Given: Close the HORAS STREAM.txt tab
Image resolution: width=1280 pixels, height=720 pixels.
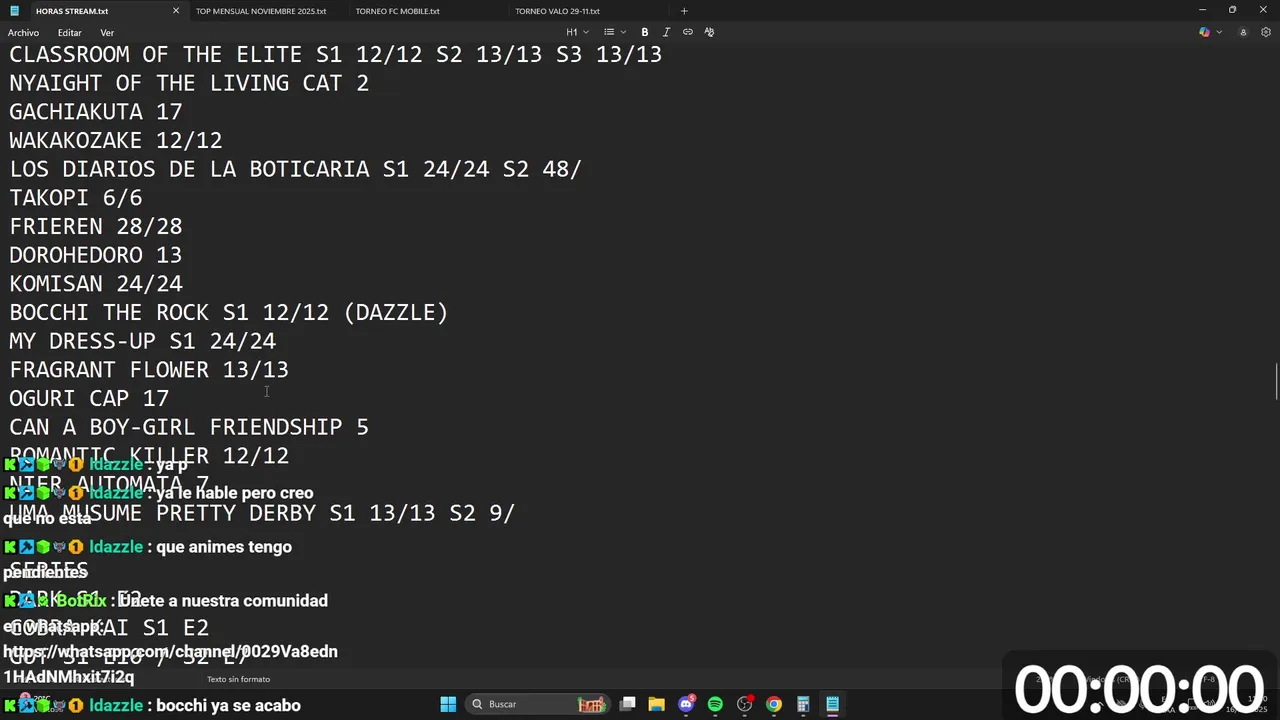Looking at the screenshot, I should pos(176,11).
